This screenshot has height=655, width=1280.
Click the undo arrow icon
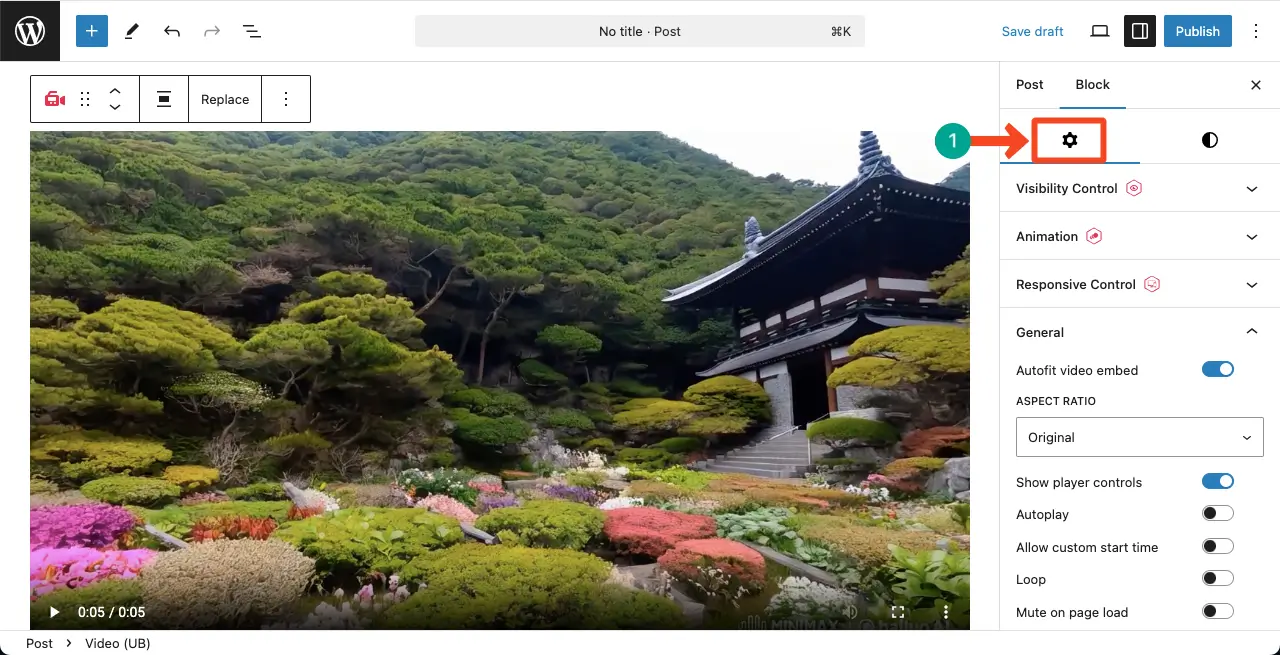tap(172, 31)
